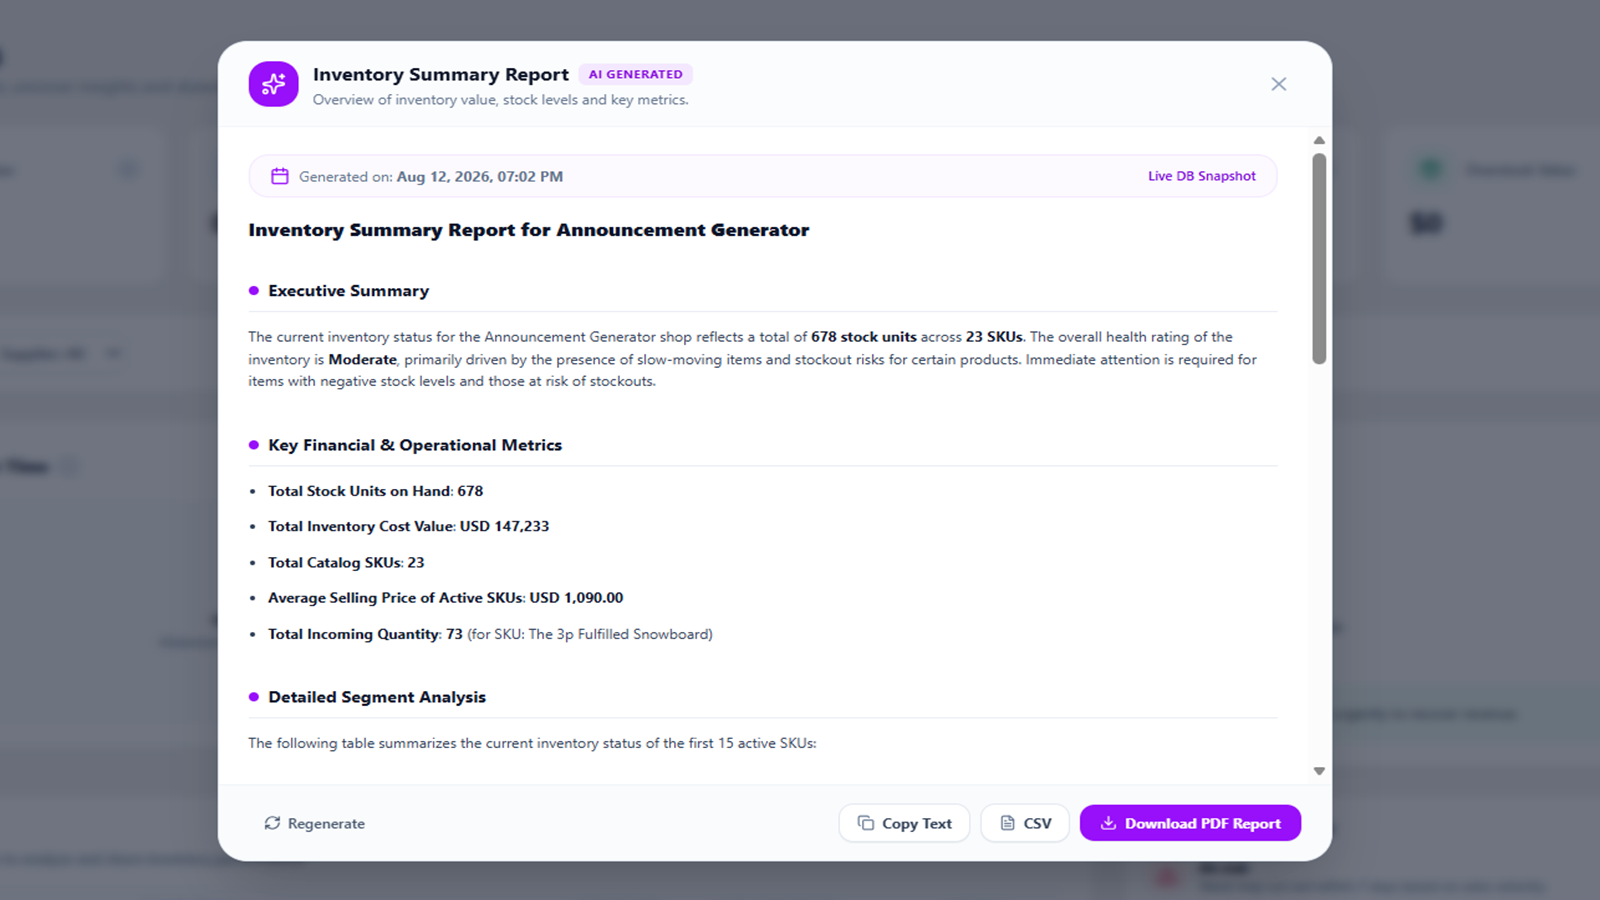This screenshot has width=1600, height=900.
Task: Click the download arrow icon for PDF Report
Action: click(1108, 823)
